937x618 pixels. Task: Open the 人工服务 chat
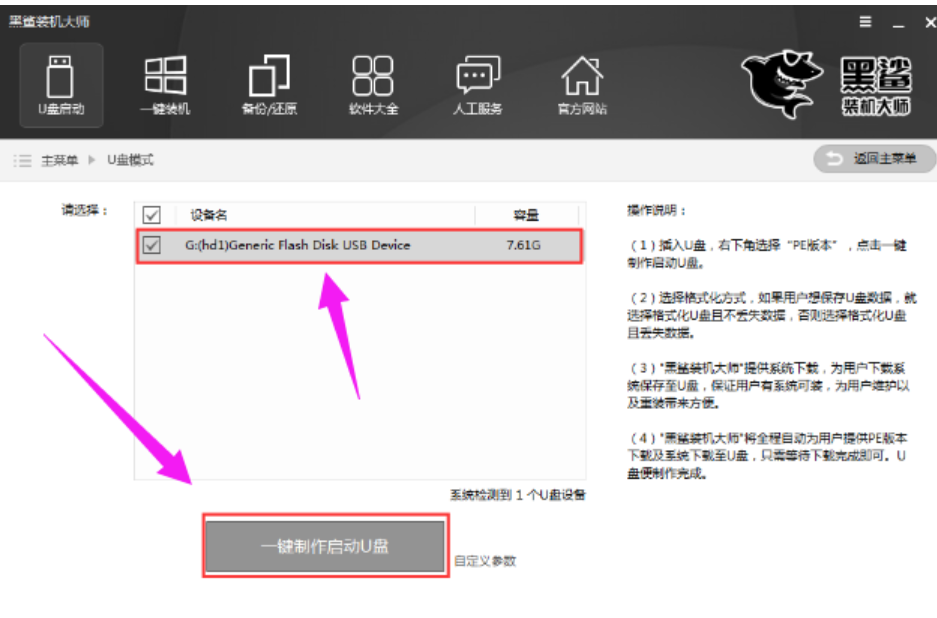[477, 85]
